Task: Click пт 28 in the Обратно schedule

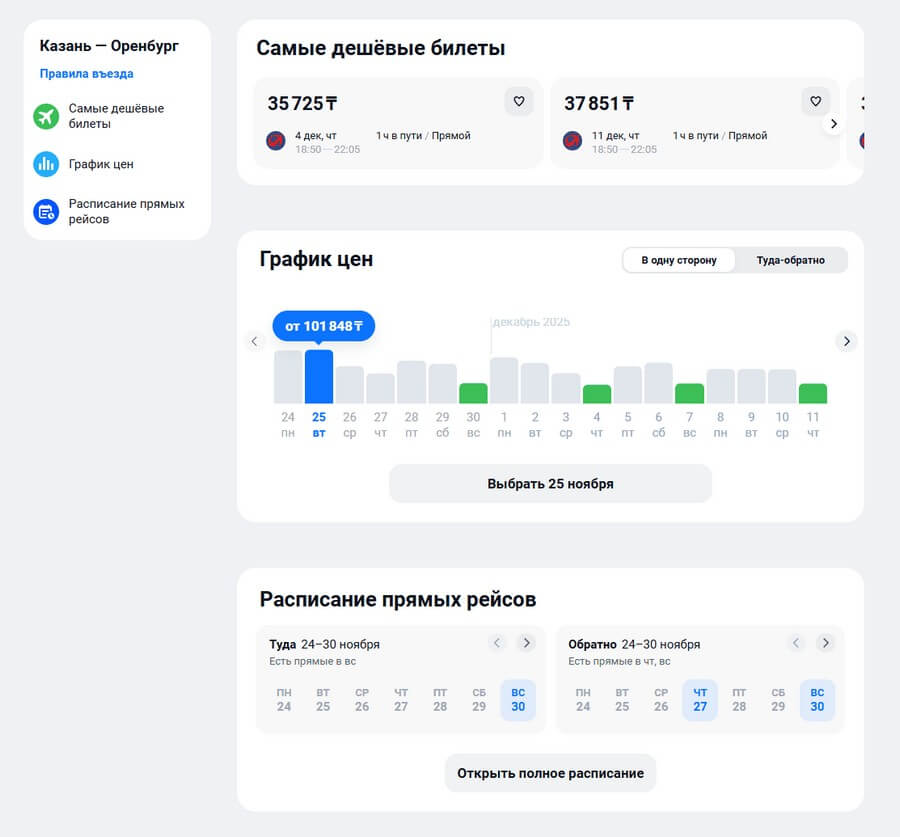Action: (739, 700)
